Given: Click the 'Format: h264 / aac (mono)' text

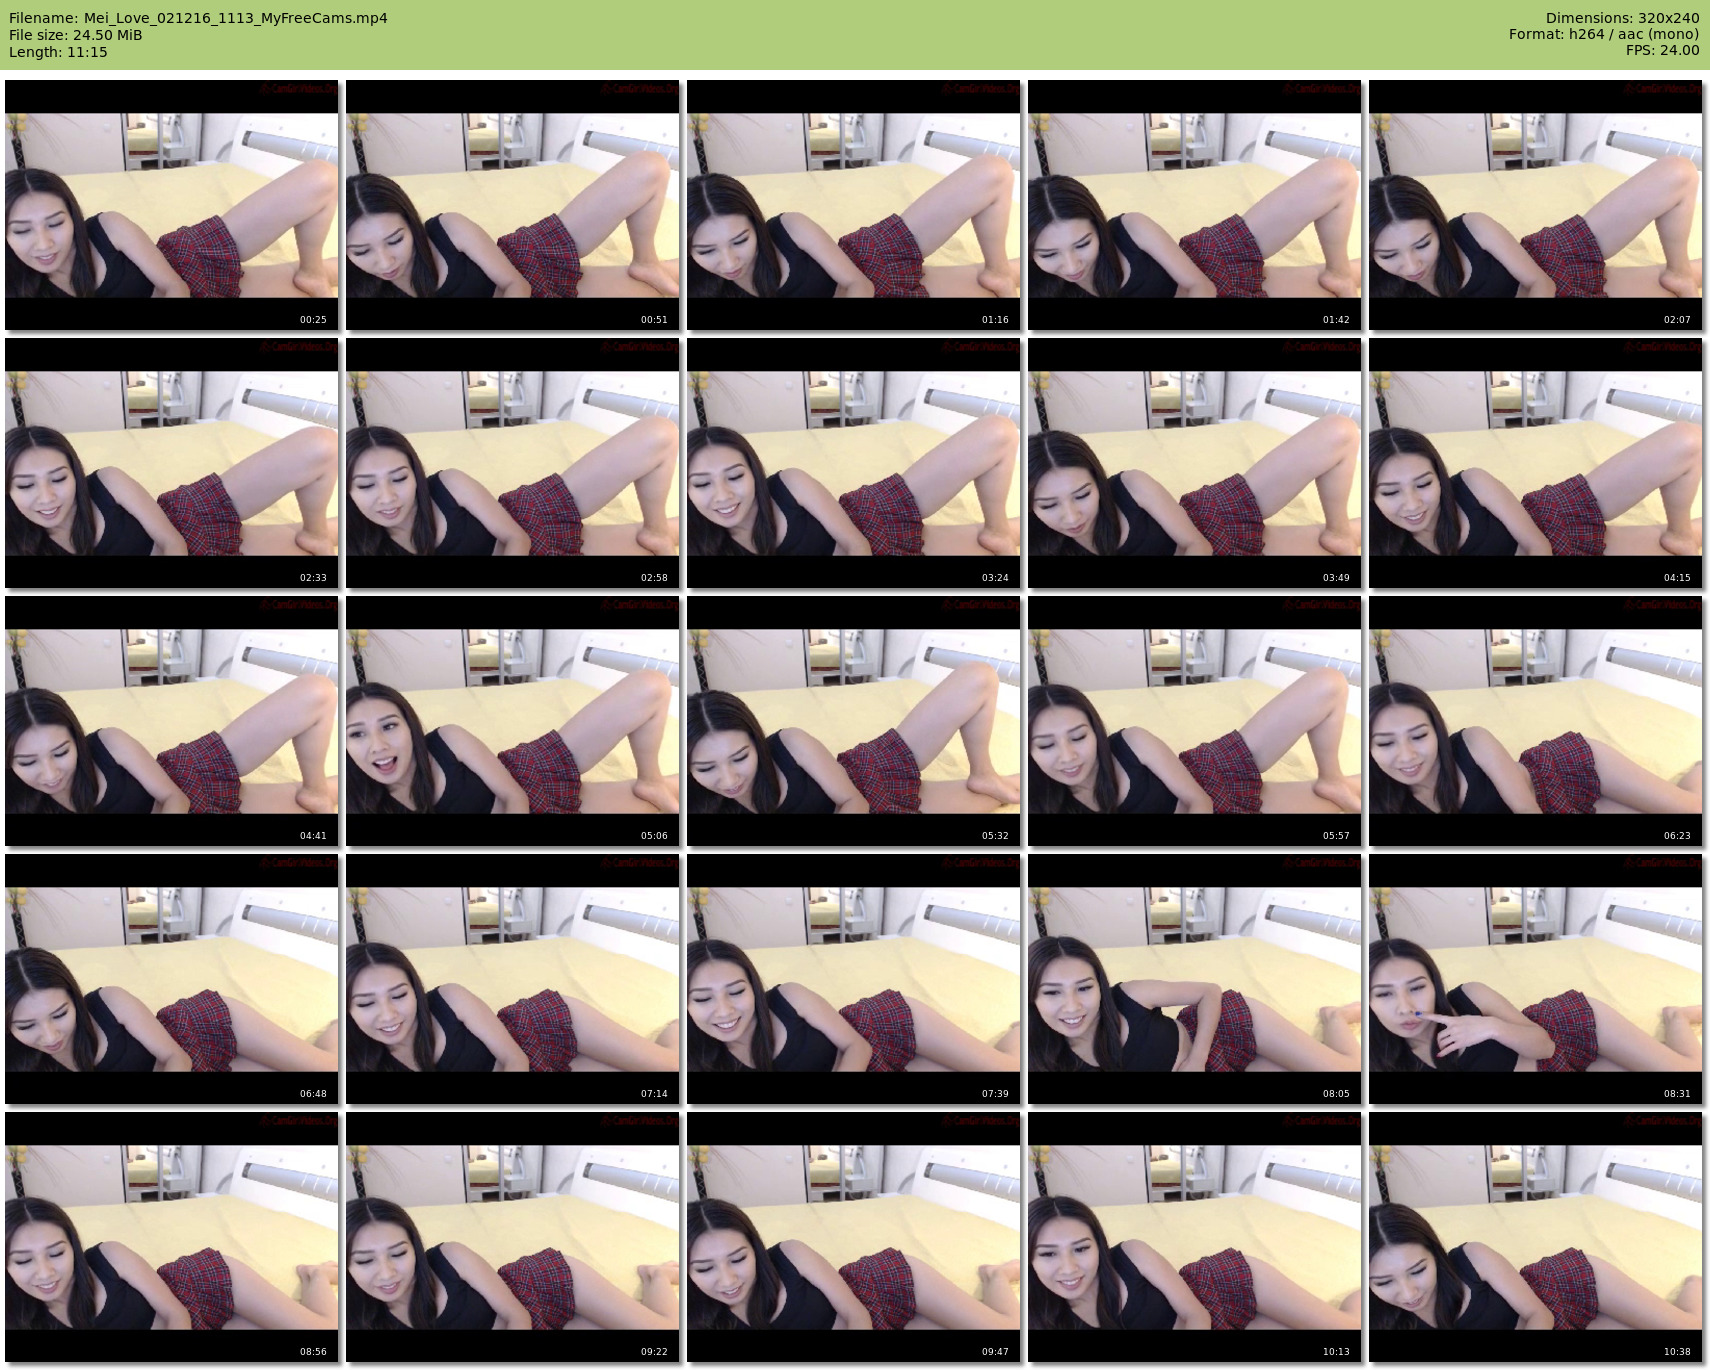Looking at the screenshot, I should point(1604,34).
